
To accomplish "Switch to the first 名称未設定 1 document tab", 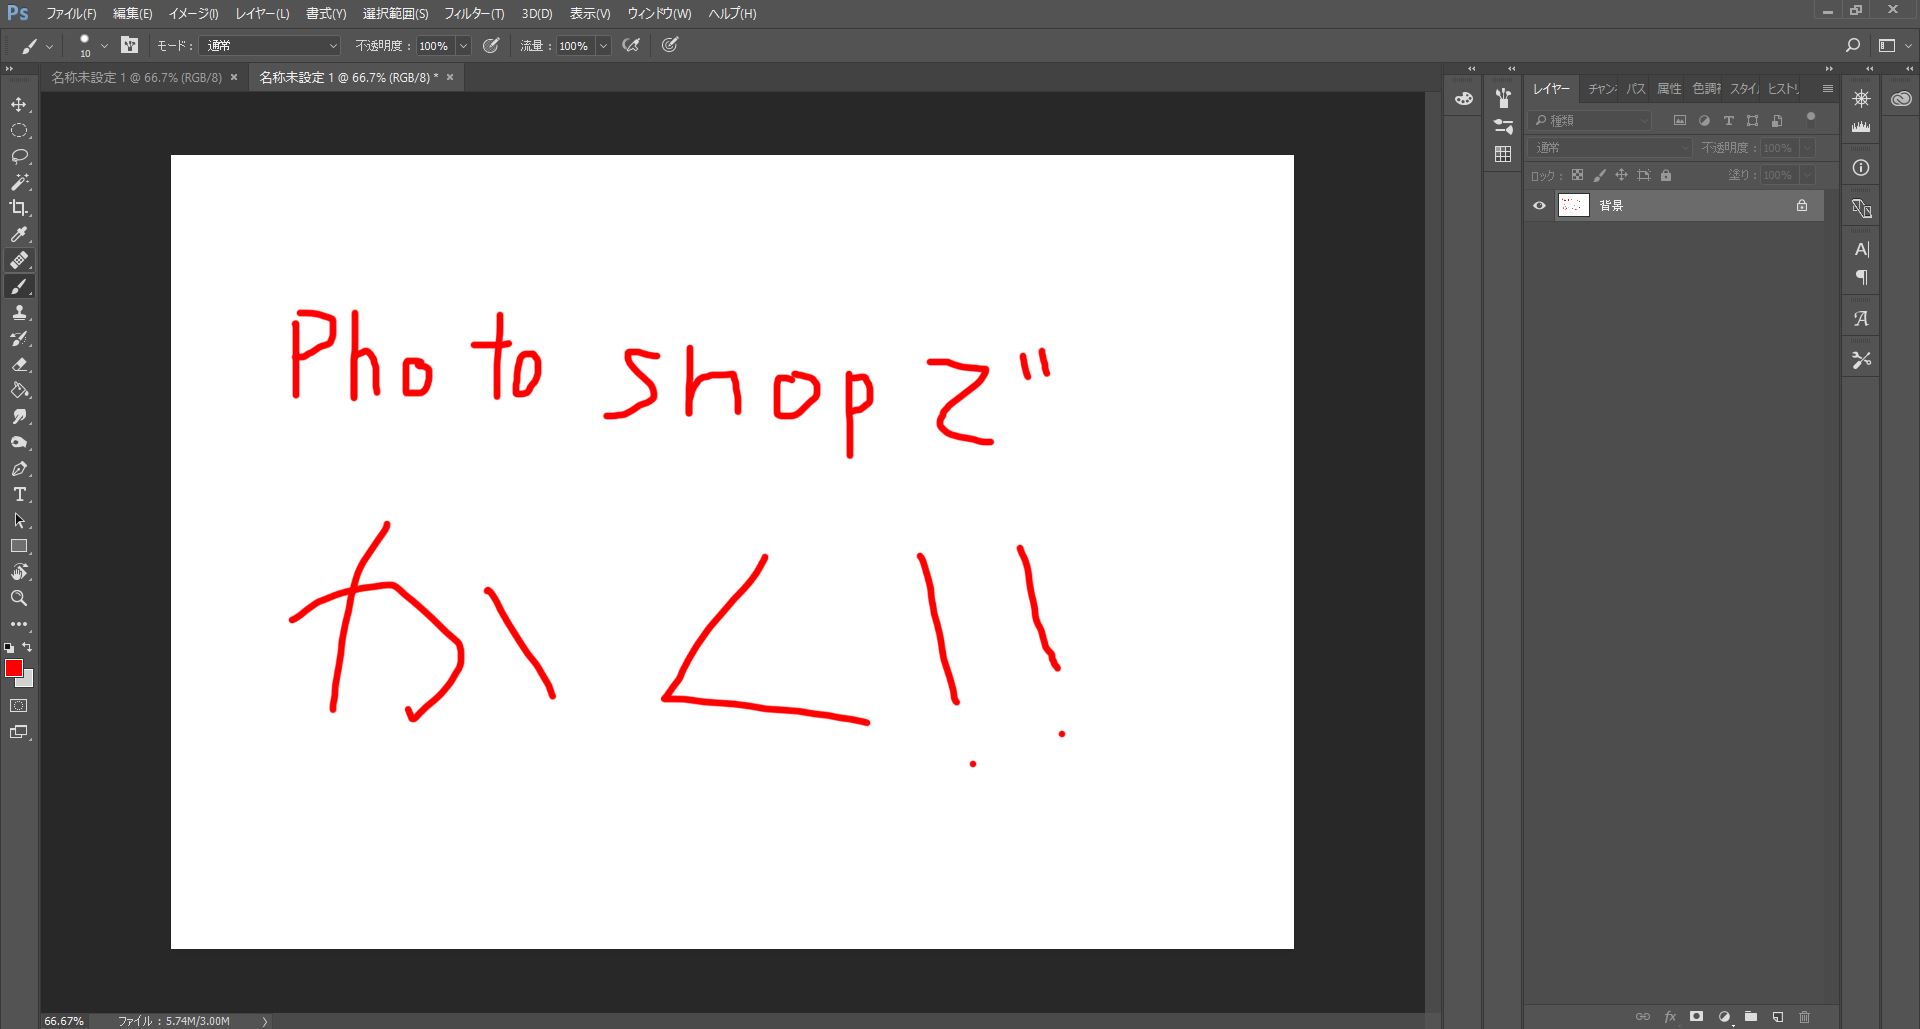I will 137,77.
